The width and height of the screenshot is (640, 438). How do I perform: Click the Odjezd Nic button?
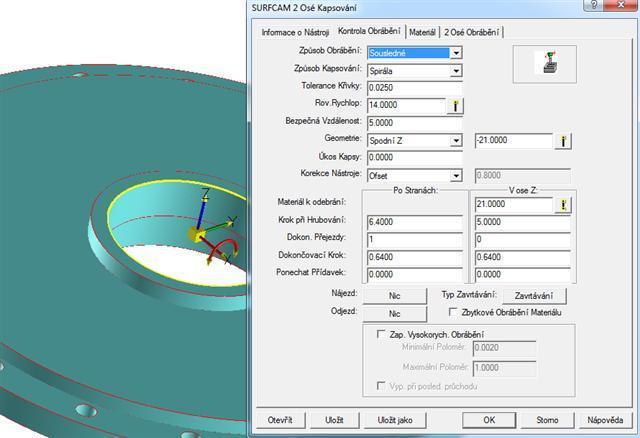[394, 313]
